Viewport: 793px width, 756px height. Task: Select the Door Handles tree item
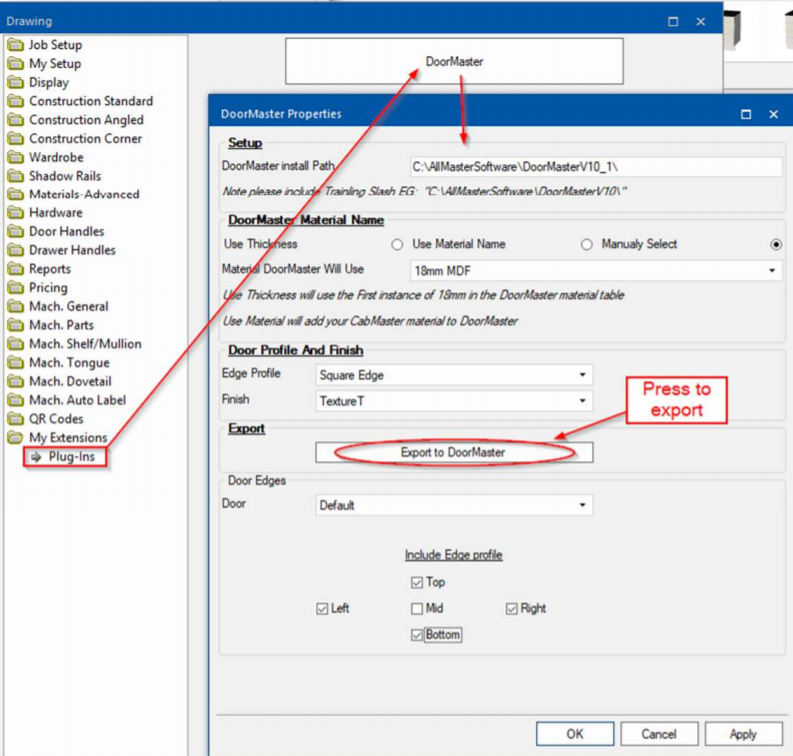66,232
